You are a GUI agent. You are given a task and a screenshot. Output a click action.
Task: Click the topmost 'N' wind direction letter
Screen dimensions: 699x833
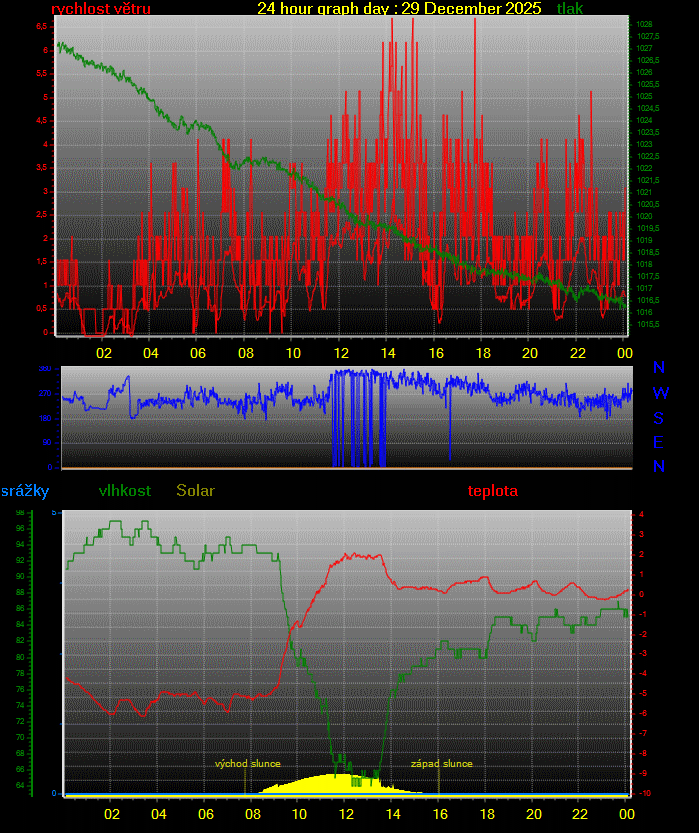click(x=659, y=369)
